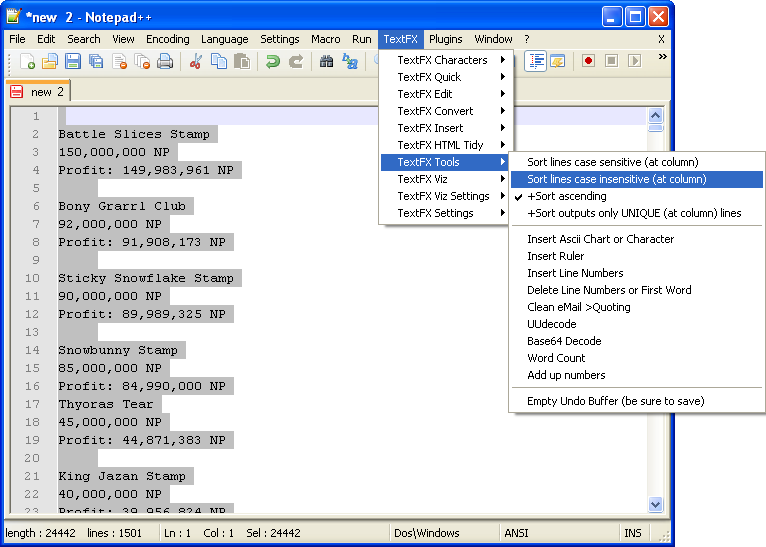This screenshot has width=766, height=547.
Task: Click the Close All documents icon
Action: pos(142,62)
